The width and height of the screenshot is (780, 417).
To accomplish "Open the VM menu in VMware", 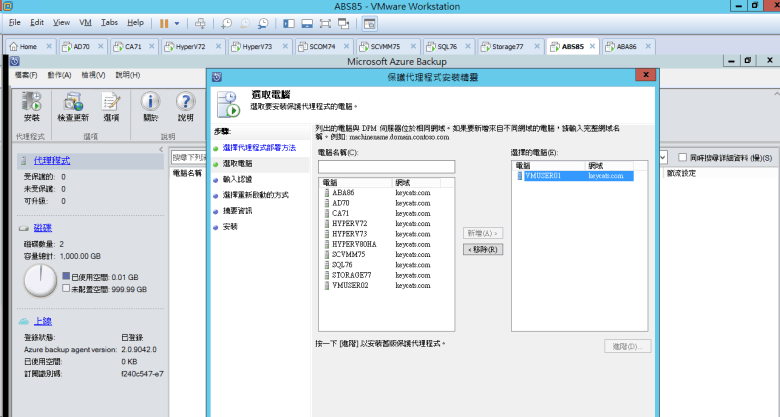I will (x=84, y=22).
